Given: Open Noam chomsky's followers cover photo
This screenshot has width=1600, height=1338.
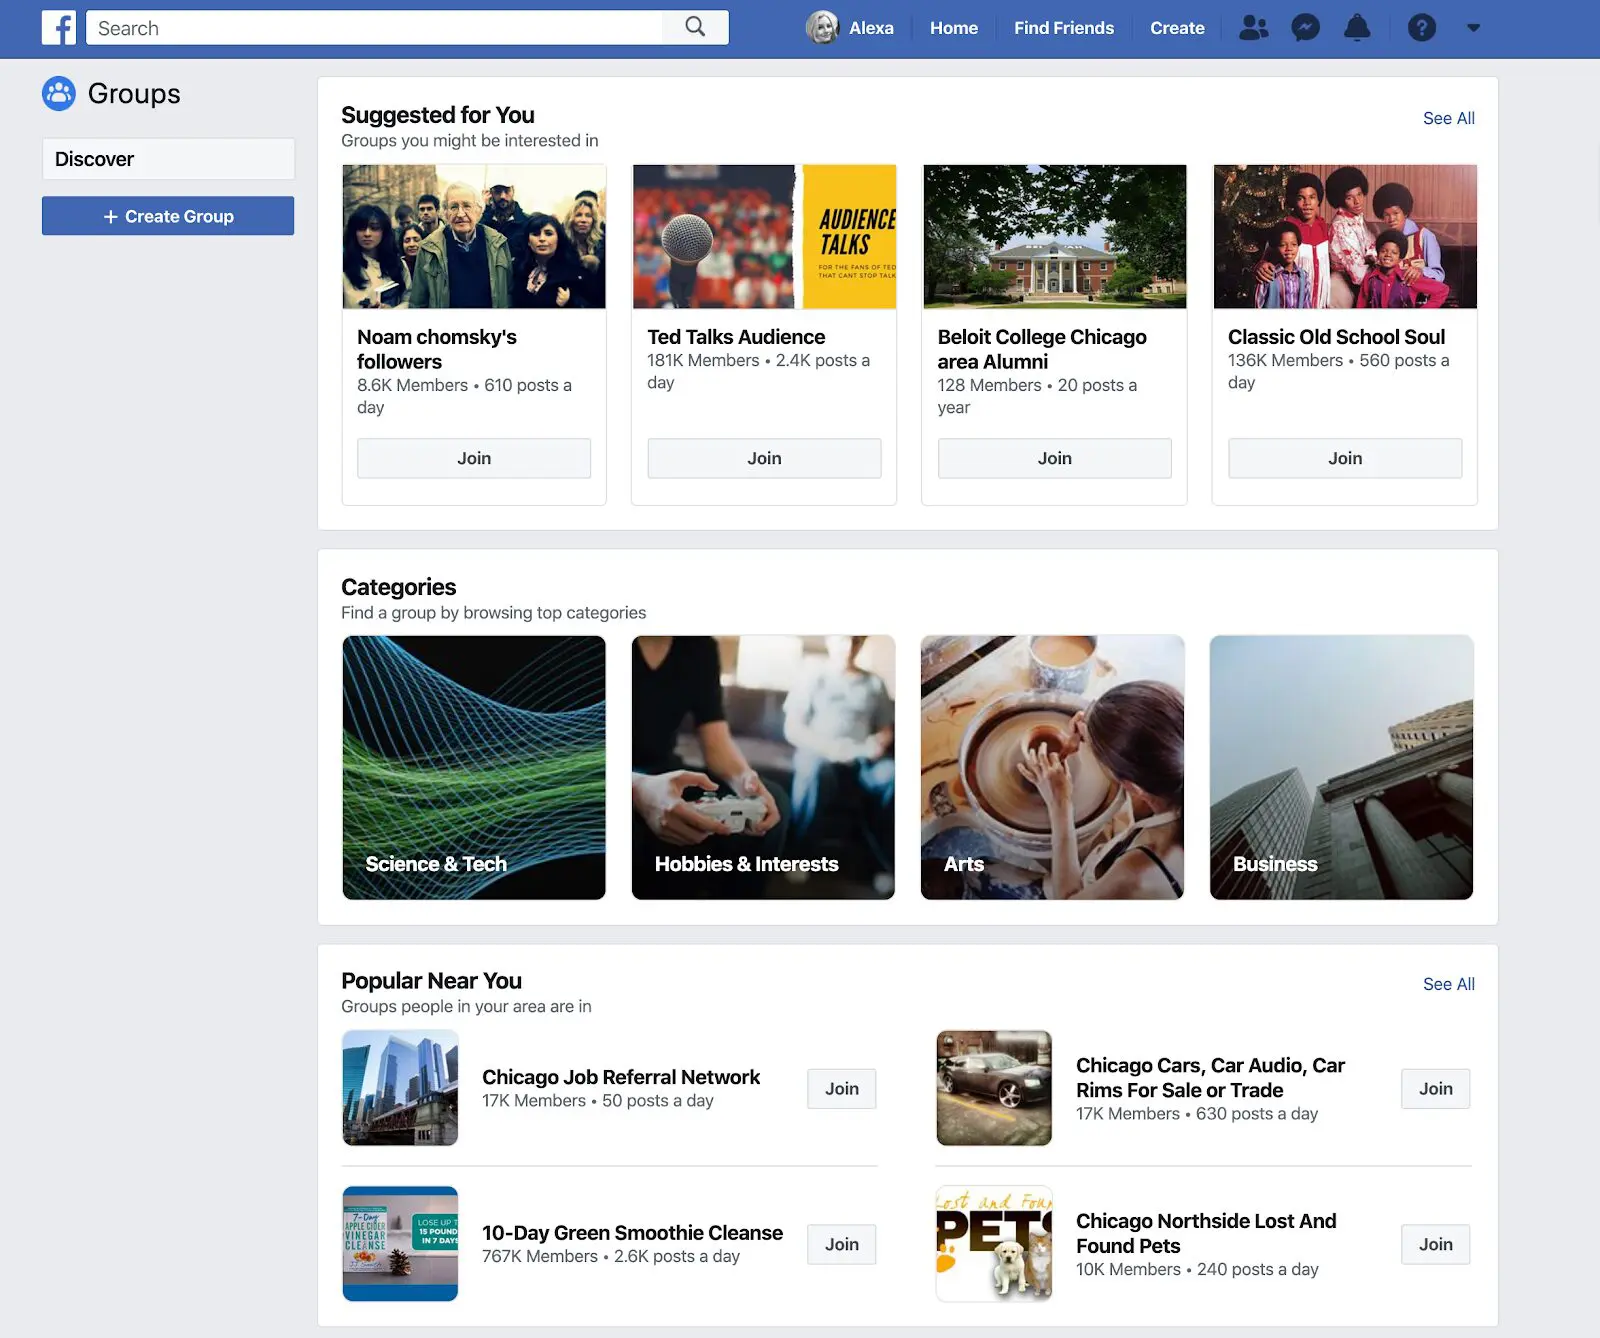Looking at the screenshot, I should (474, 237).
